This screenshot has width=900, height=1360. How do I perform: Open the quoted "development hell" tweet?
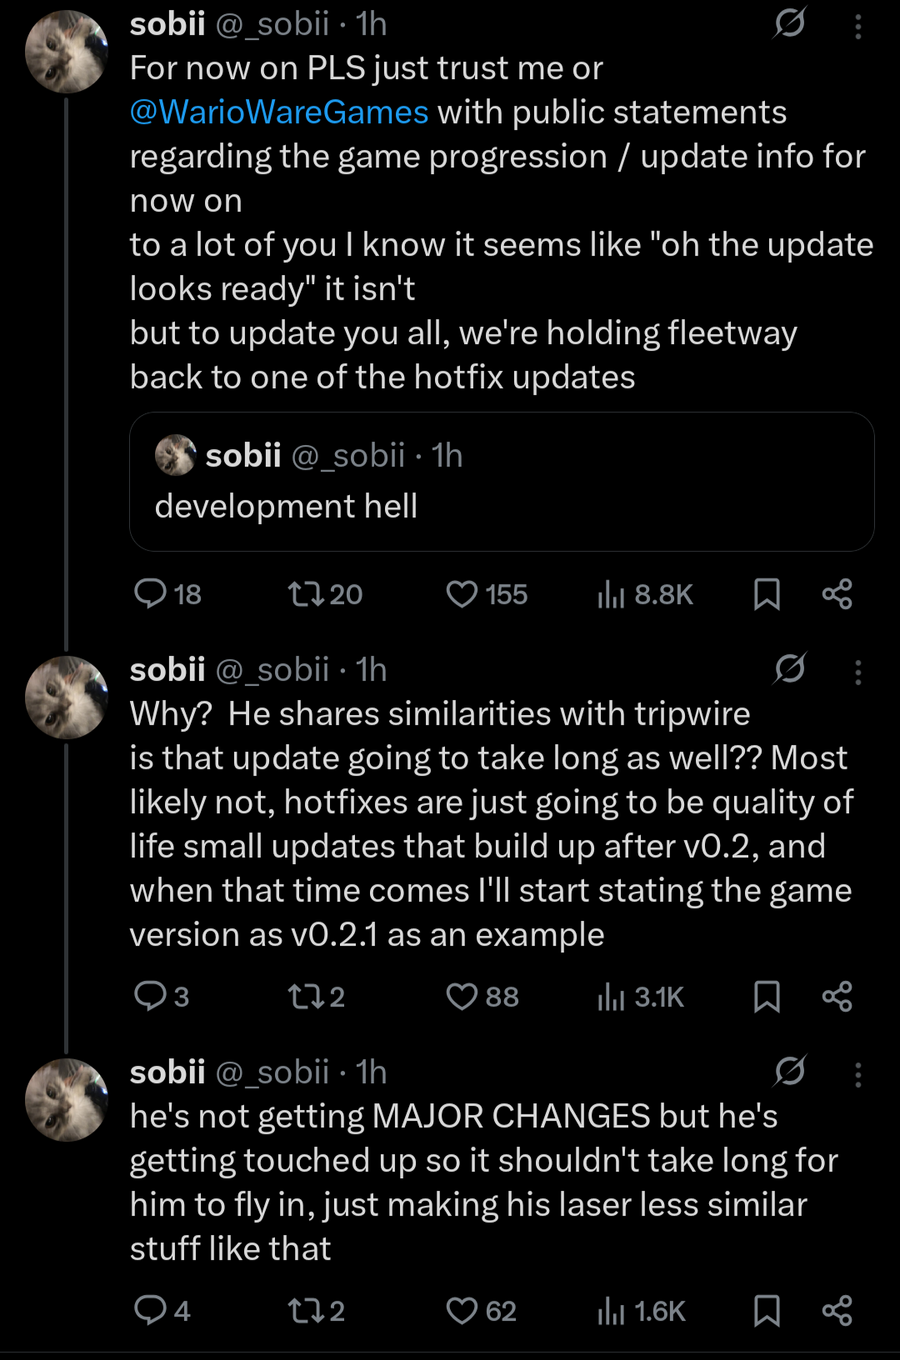(x=502, y=482)
